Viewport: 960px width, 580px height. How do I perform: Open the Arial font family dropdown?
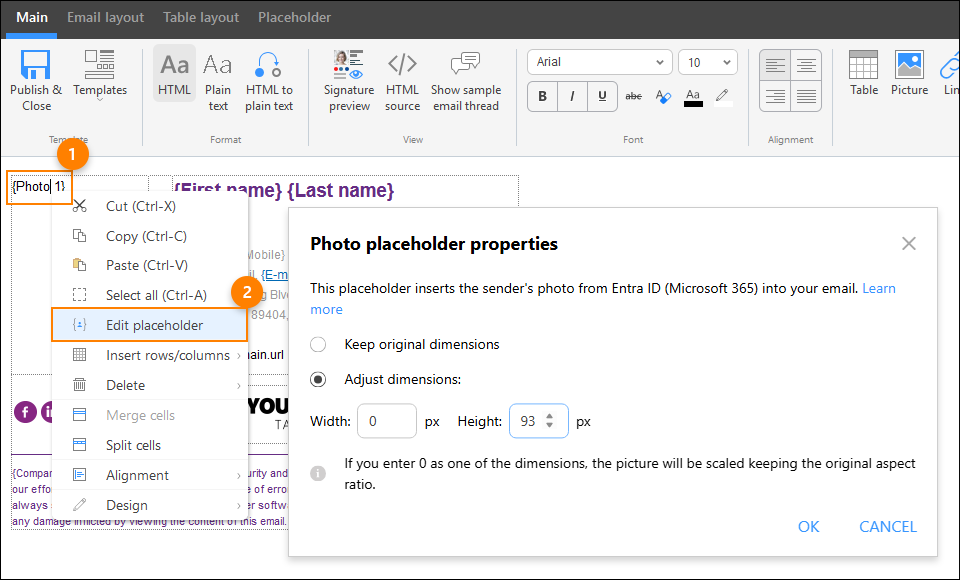click(599, 62)
